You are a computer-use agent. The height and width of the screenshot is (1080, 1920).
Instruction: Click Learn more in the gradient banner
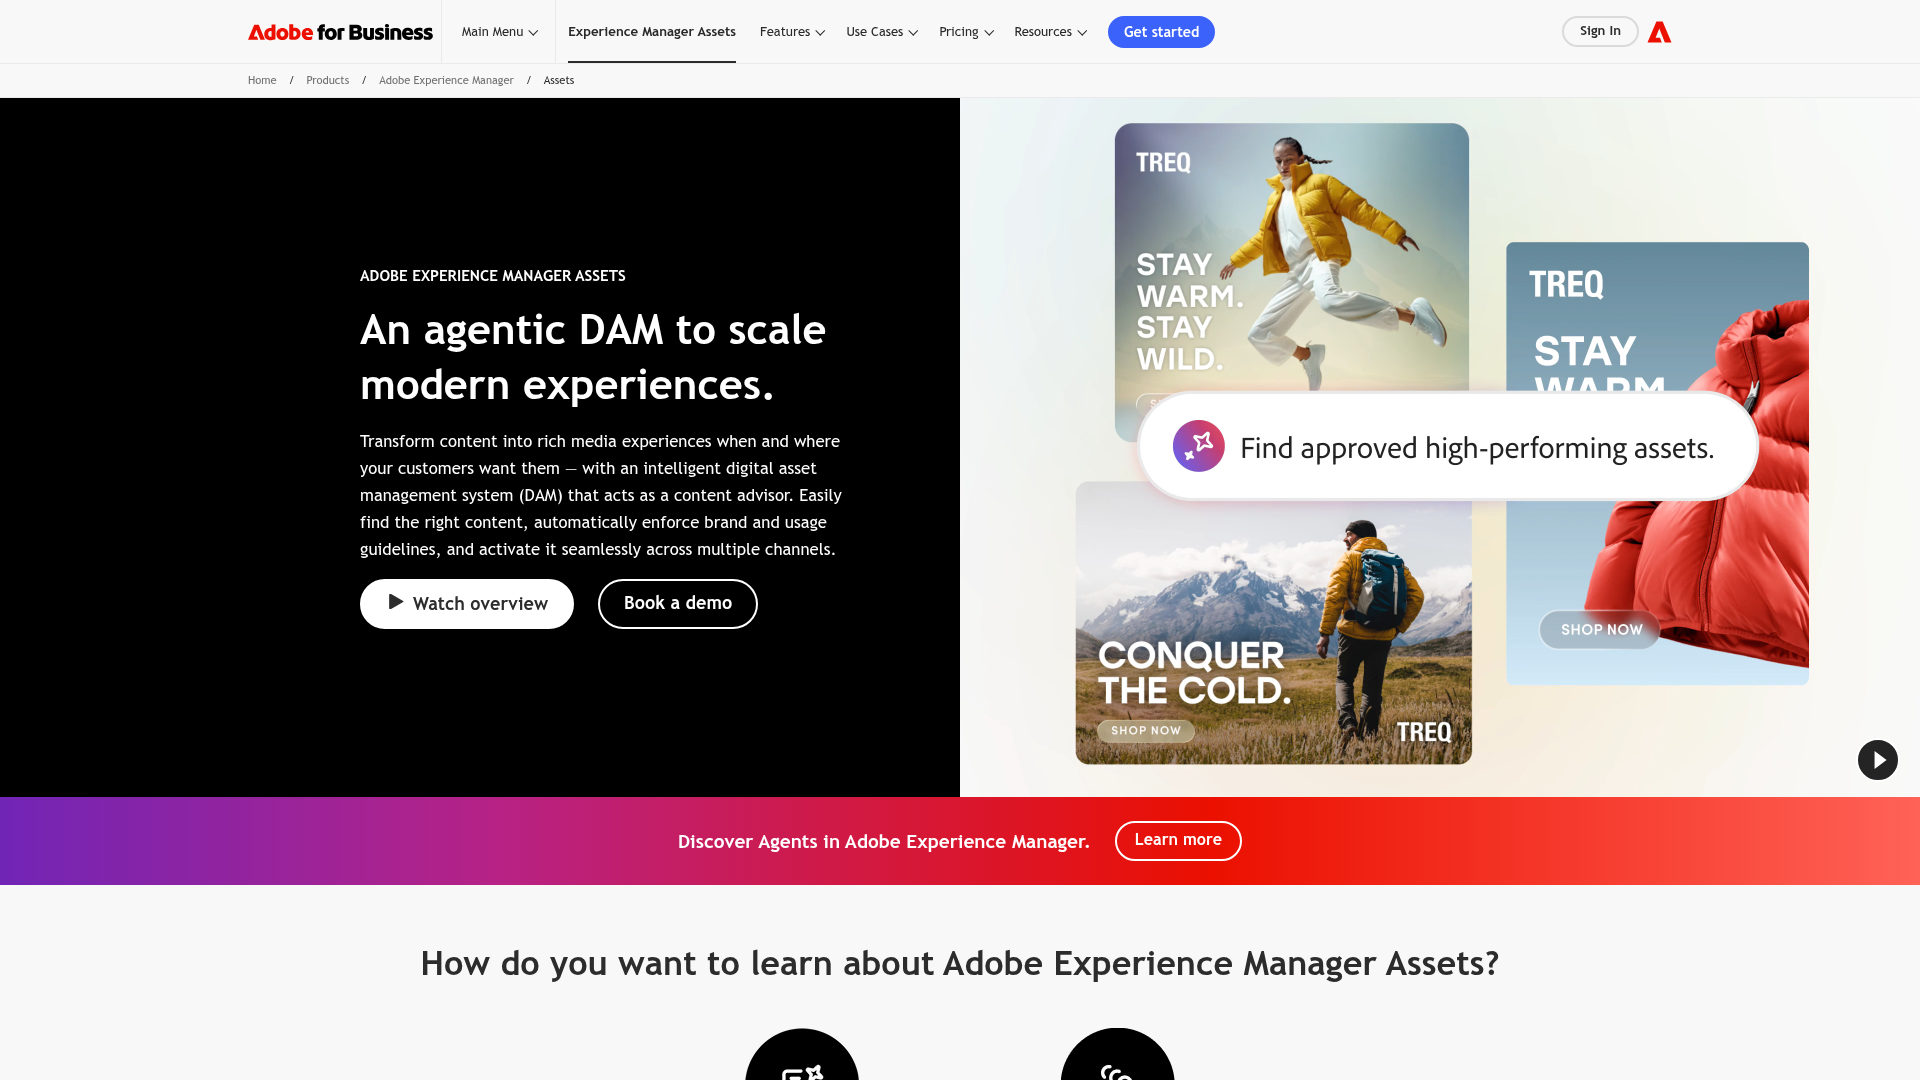point(1178,841)
